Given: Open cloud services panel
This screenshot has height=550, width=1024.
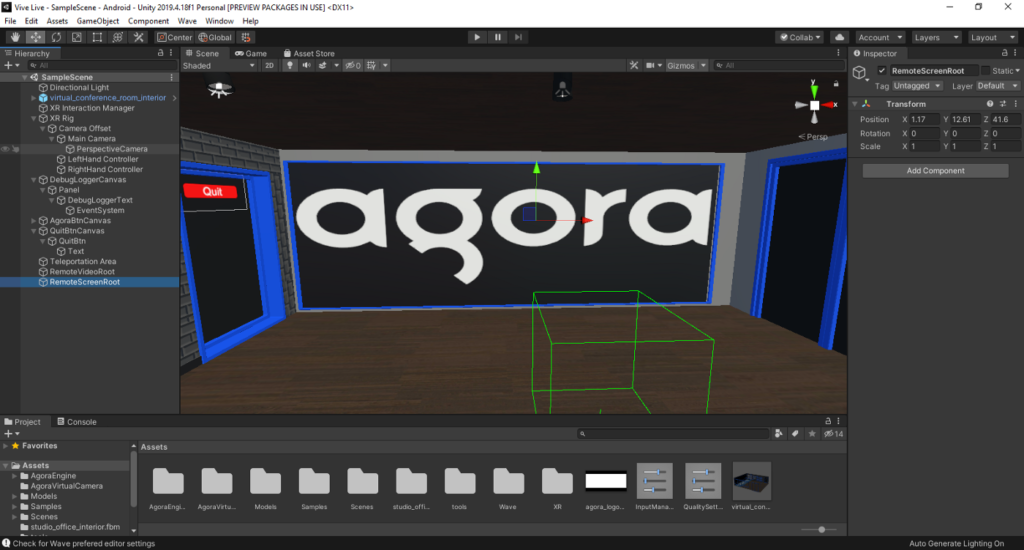Looking at the screenshot, I should pyautogui.click(x=840, y=37).
